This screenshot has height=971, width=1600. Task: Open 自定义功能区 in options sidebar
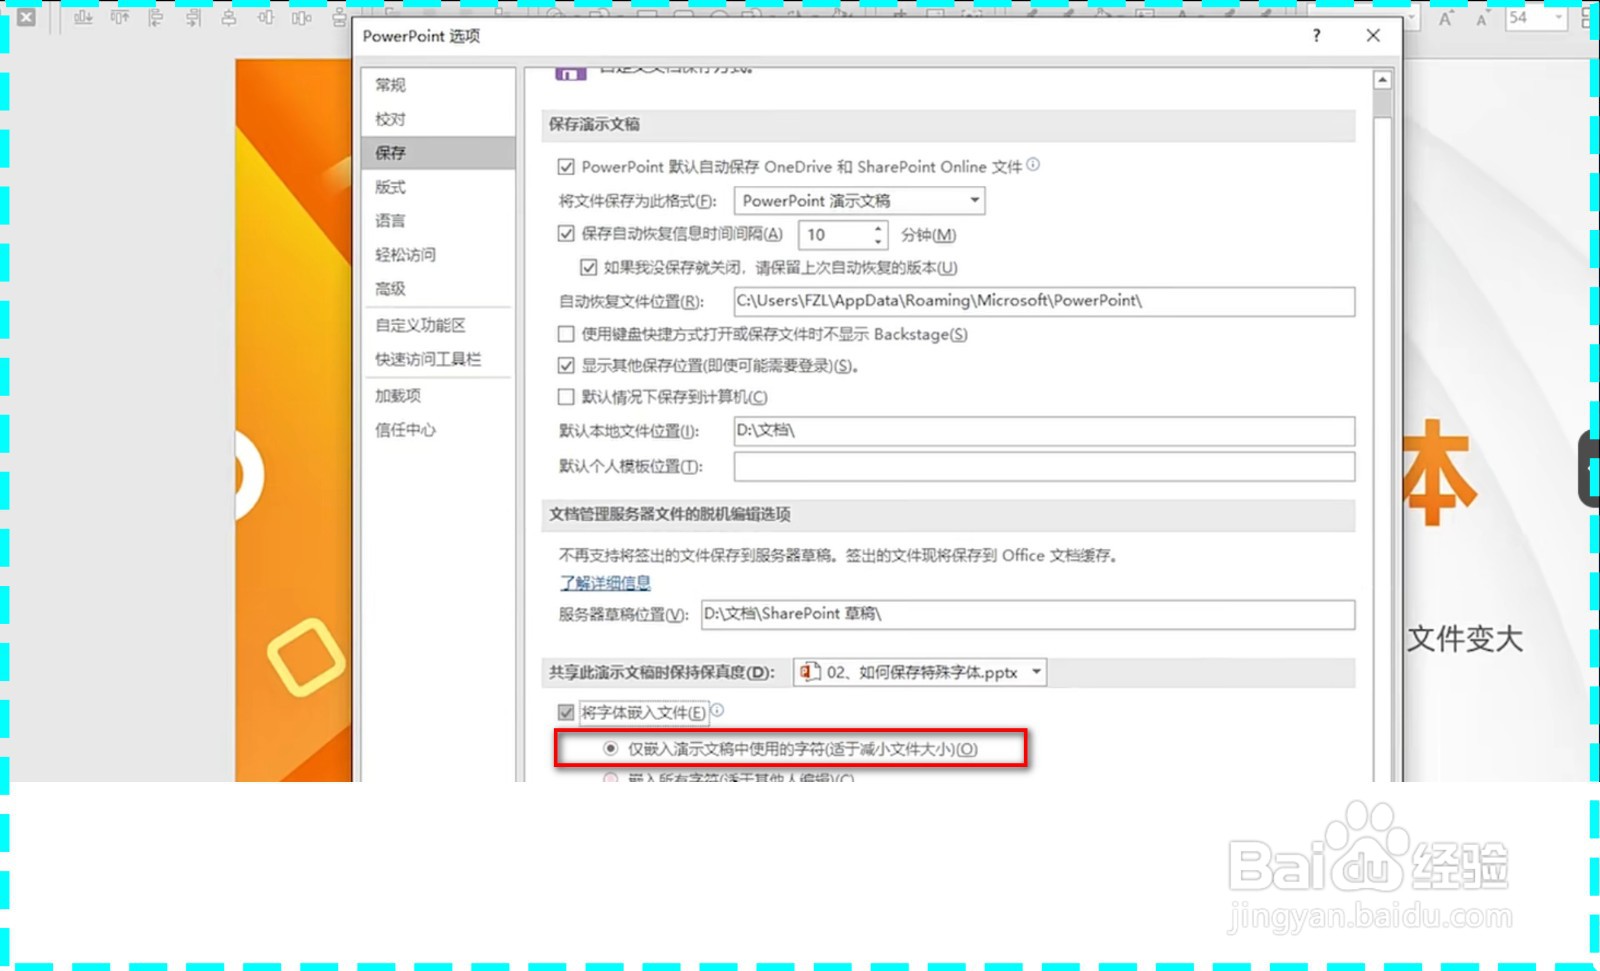(x=438, y=325)
